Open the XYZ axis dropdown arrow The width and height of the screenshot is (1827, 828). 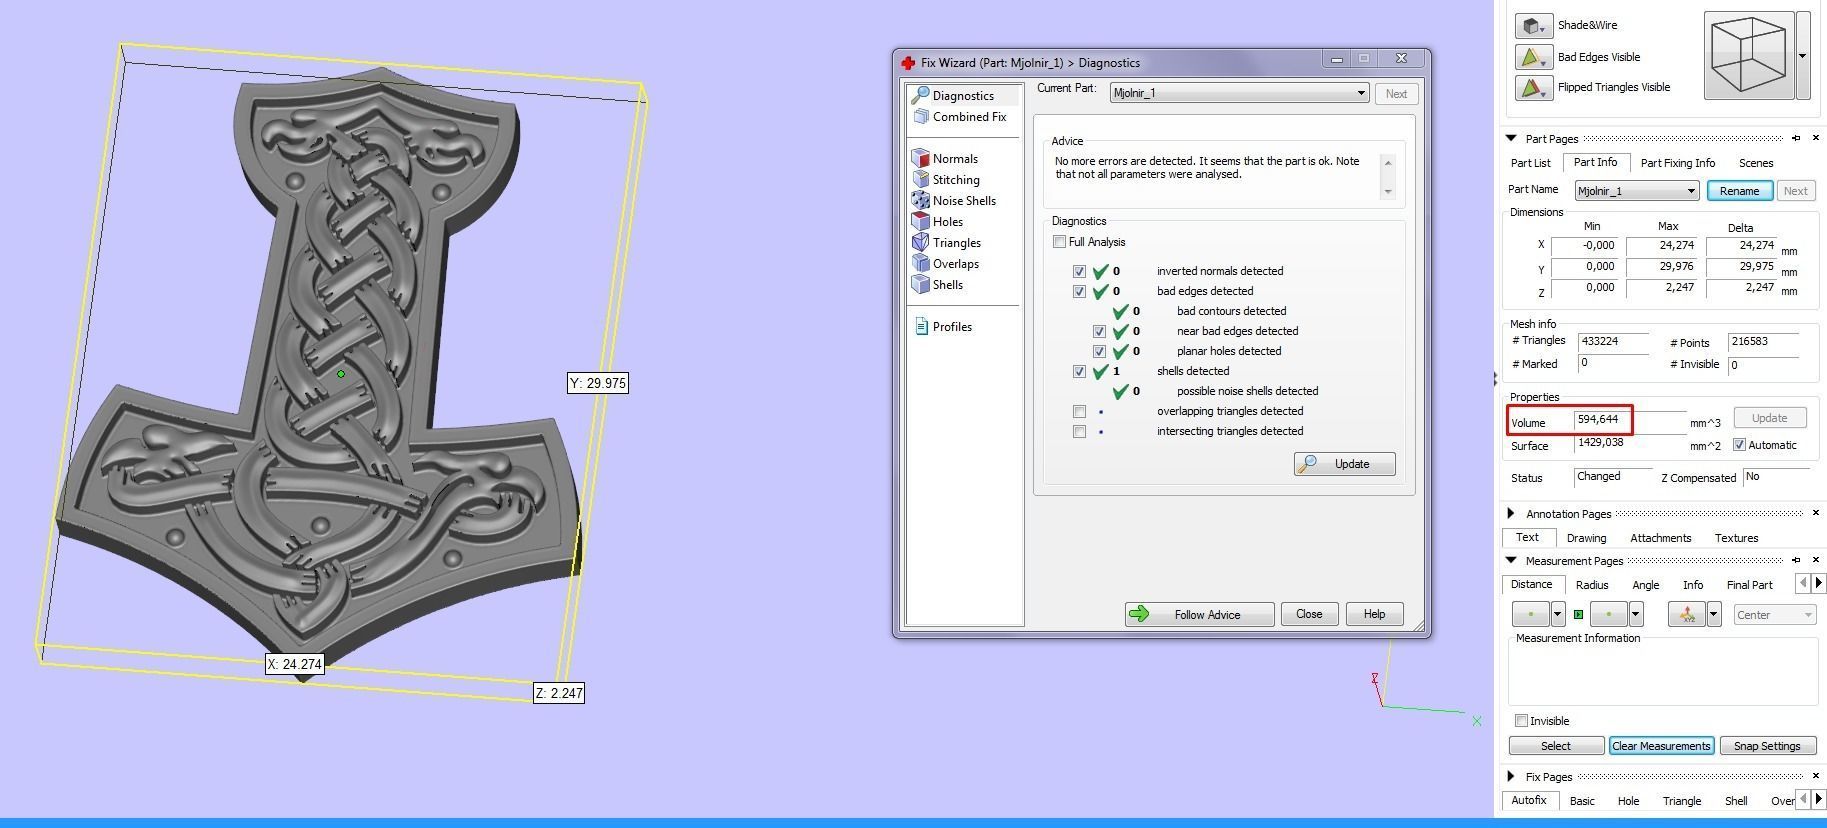point(1714,614)
